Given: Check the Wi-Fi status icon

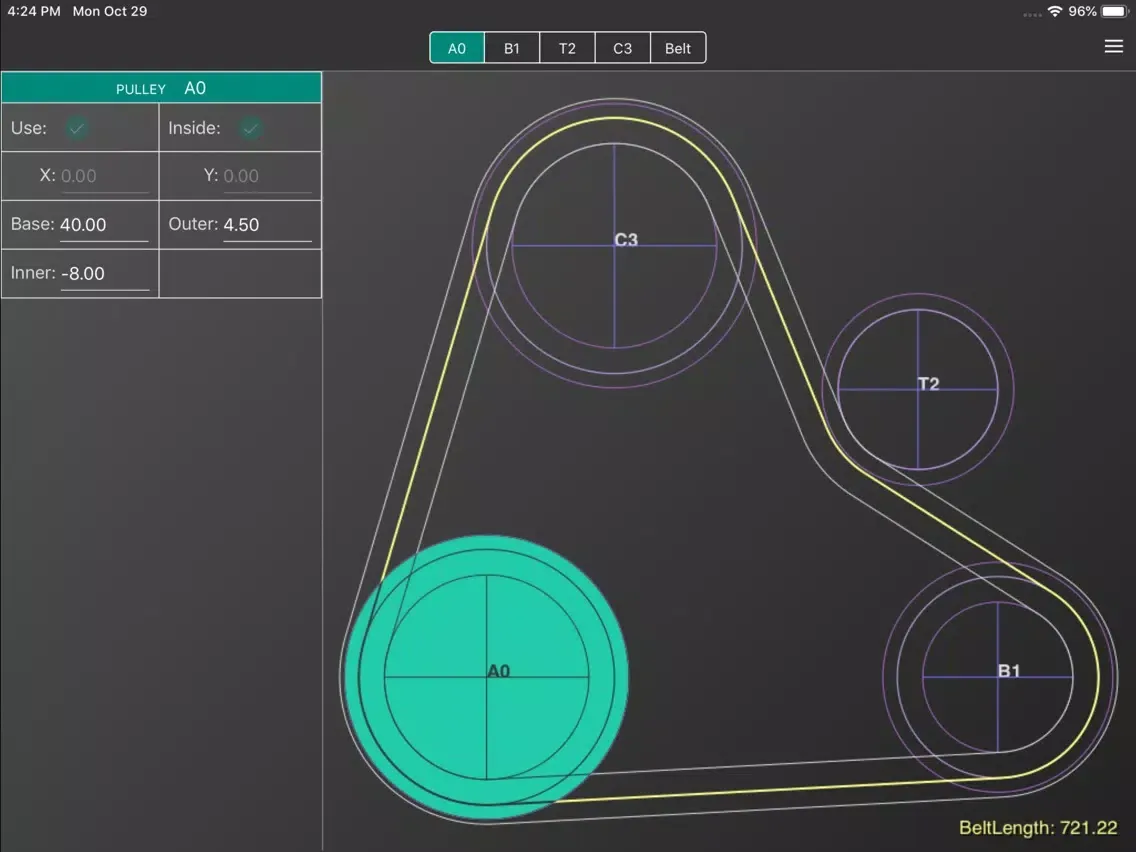Looking at the screenshot, I should tap(1055, 12).
